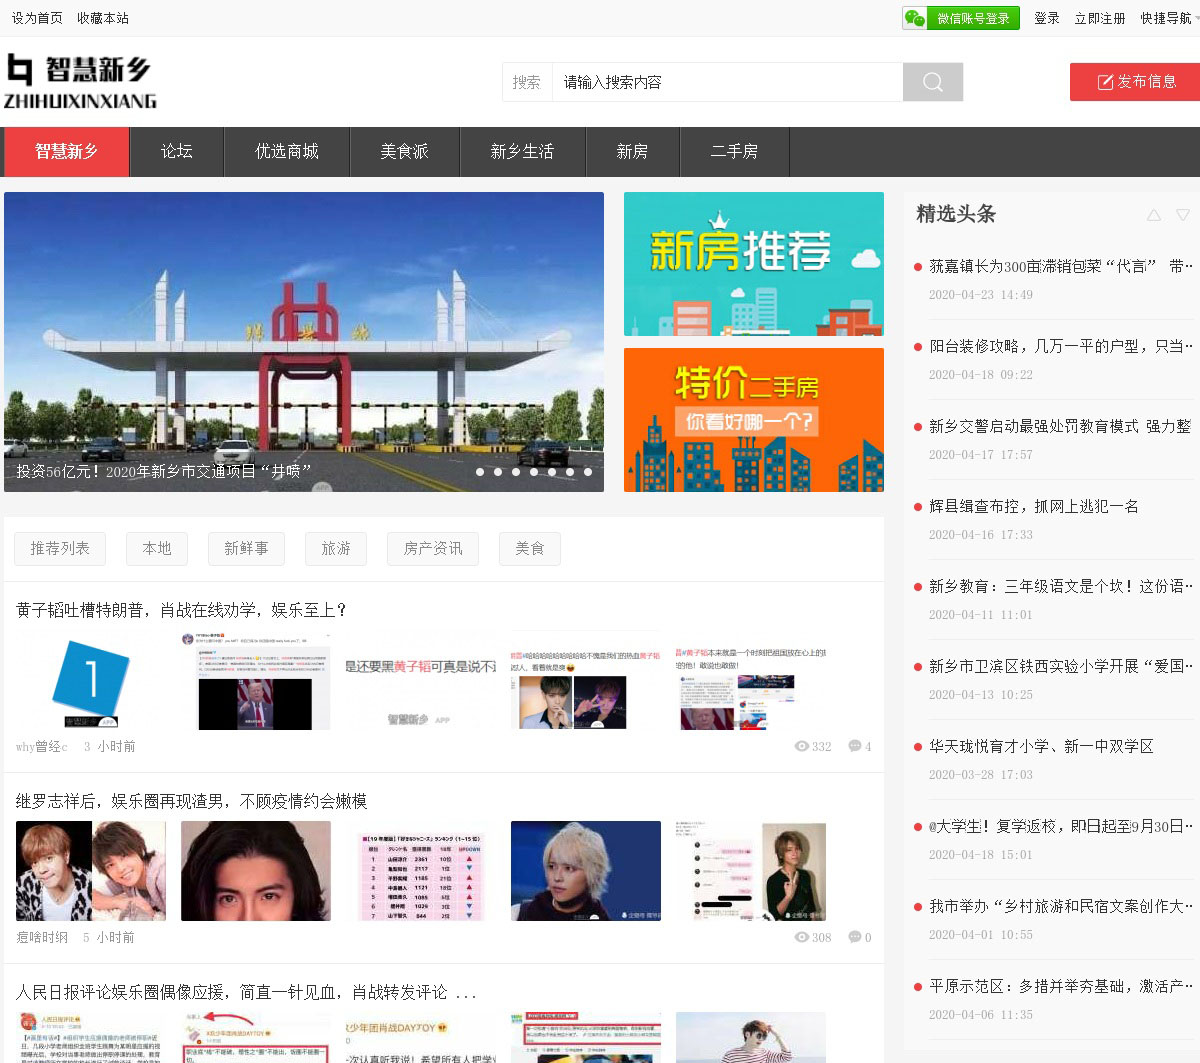Select the first carousel dot indicator
Screen dimensions: 1200x1063
point(480,472)
